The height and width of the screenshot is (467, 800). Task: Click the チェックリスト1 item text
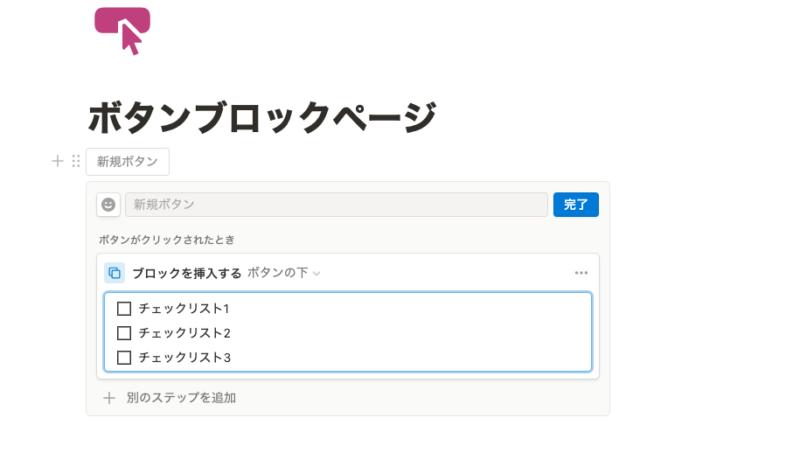click(184, 309)
